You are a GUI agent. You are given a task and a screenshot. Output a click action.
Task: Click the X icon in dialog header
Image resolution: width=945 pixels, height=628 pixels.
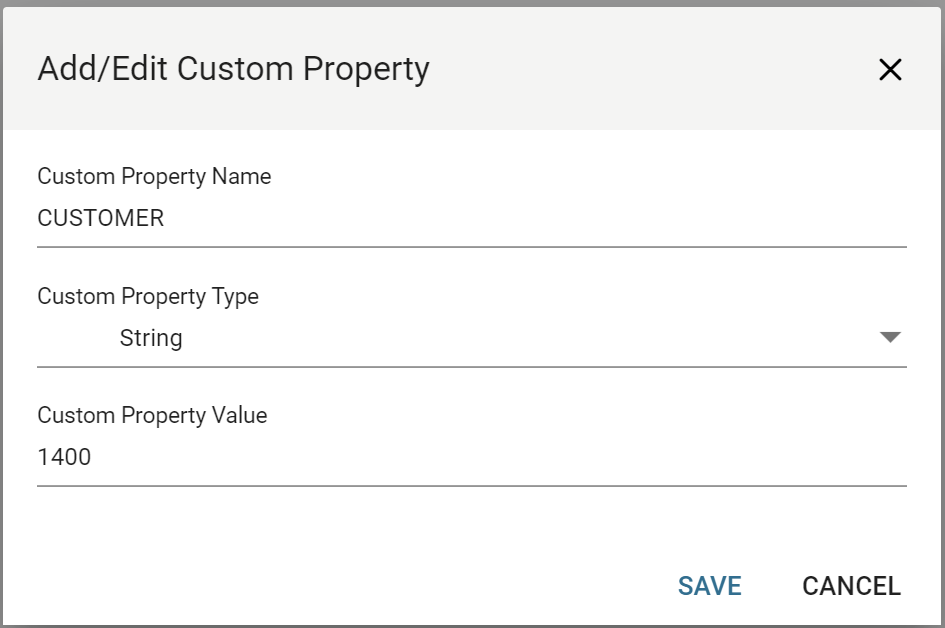click(x=889, y=70)
